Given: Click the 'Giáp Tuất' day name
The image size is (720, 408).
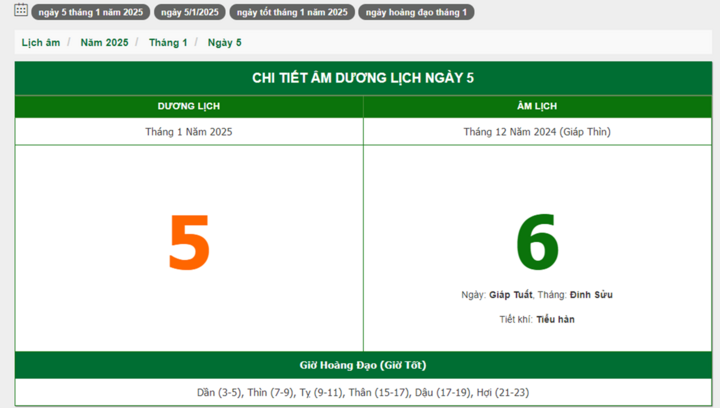Looking at the screenshot, I should (x=510, y=295).
